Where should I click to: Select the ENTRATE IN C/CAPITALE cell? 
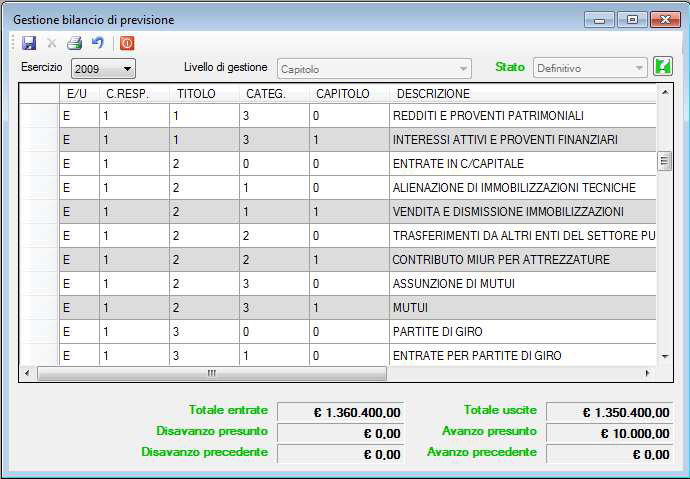pos(523,164)
